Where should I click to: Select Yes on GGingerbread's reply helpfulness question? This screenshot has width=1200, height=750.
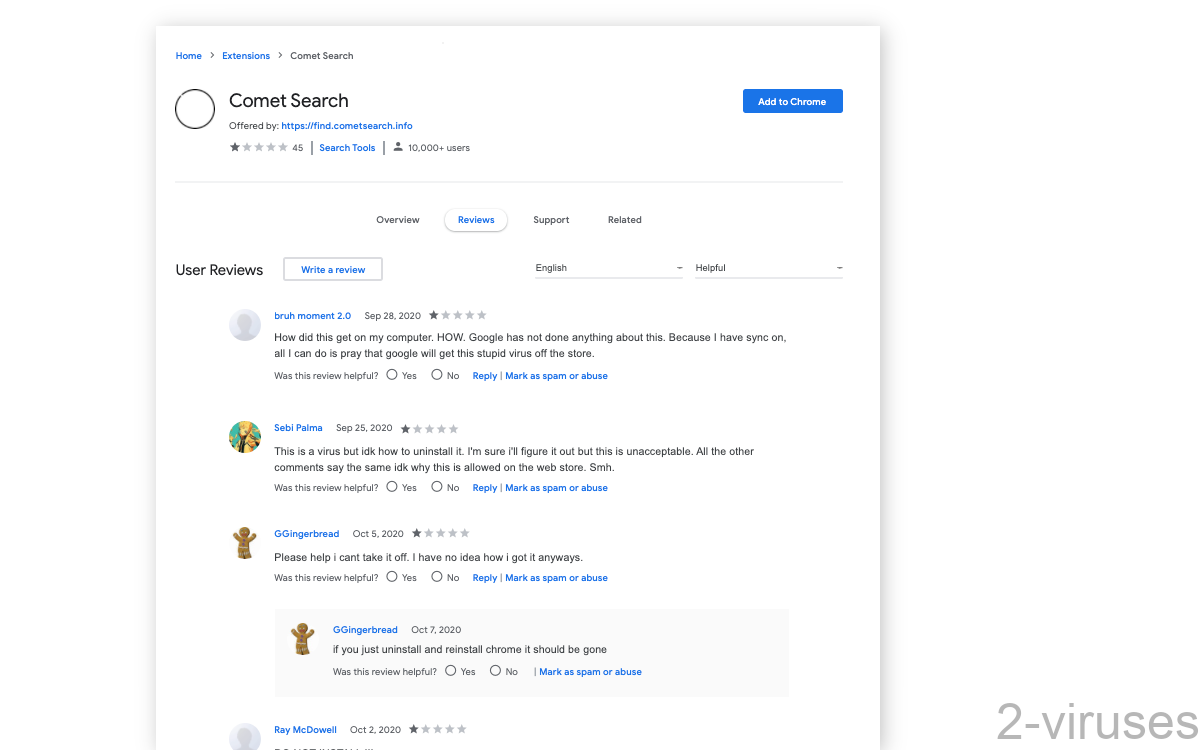450,671
